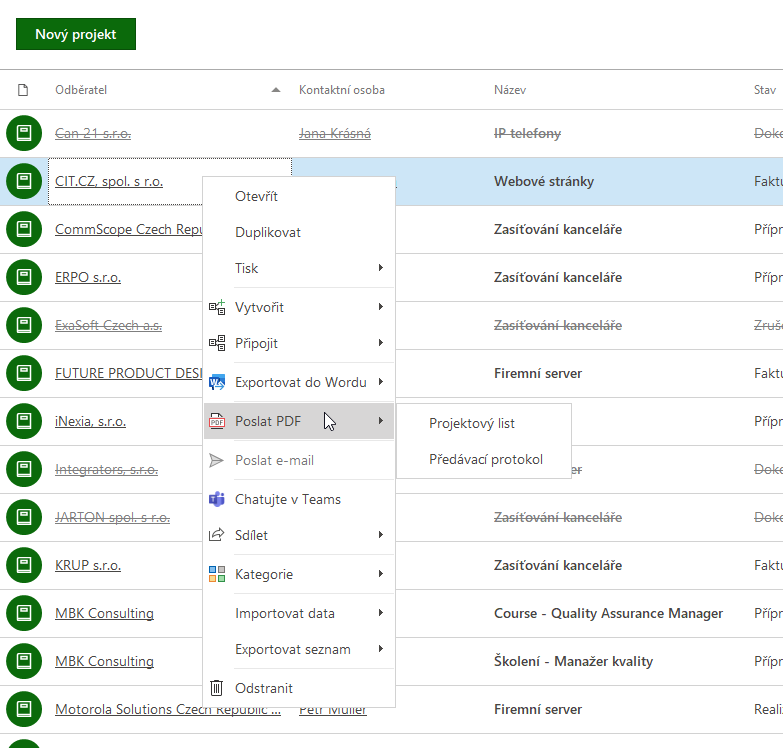Click the Poslat PDF icon

click(x=217, y=421)
